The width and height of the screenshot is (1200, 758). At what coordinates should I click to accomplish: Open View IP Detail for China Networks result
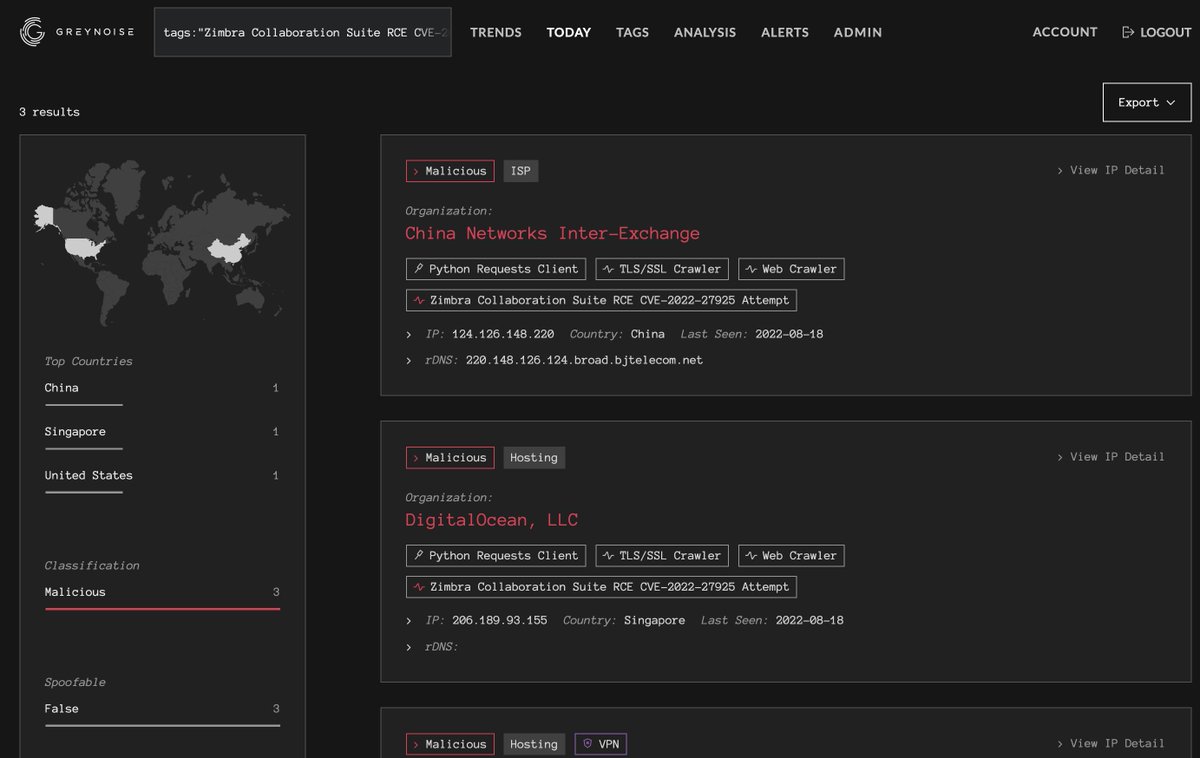pos(1111,170)
